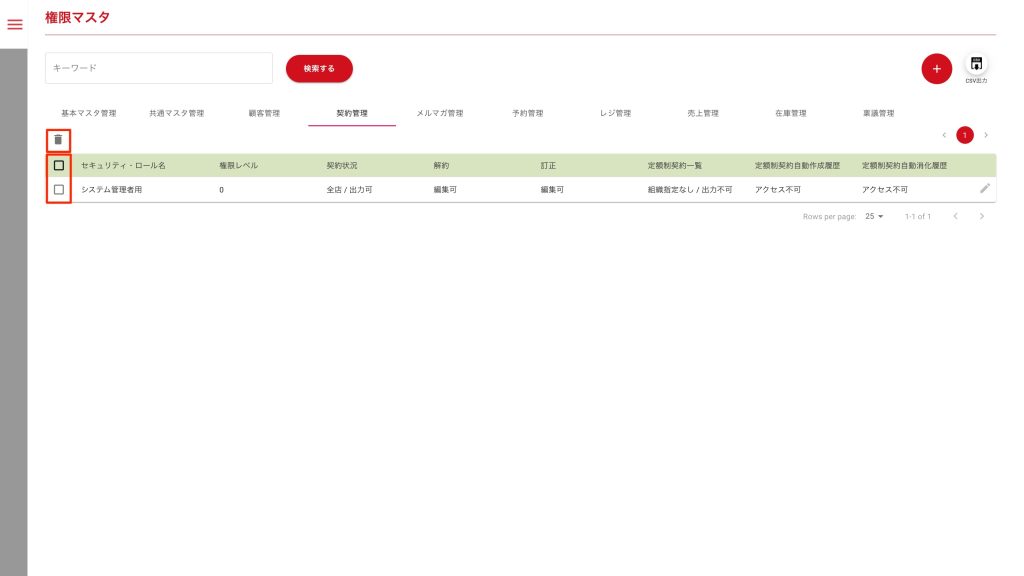This screenshot has height=576, width=1024.
Task: Select the 在庫管理 tab
Action: click(x=790, y=113)
